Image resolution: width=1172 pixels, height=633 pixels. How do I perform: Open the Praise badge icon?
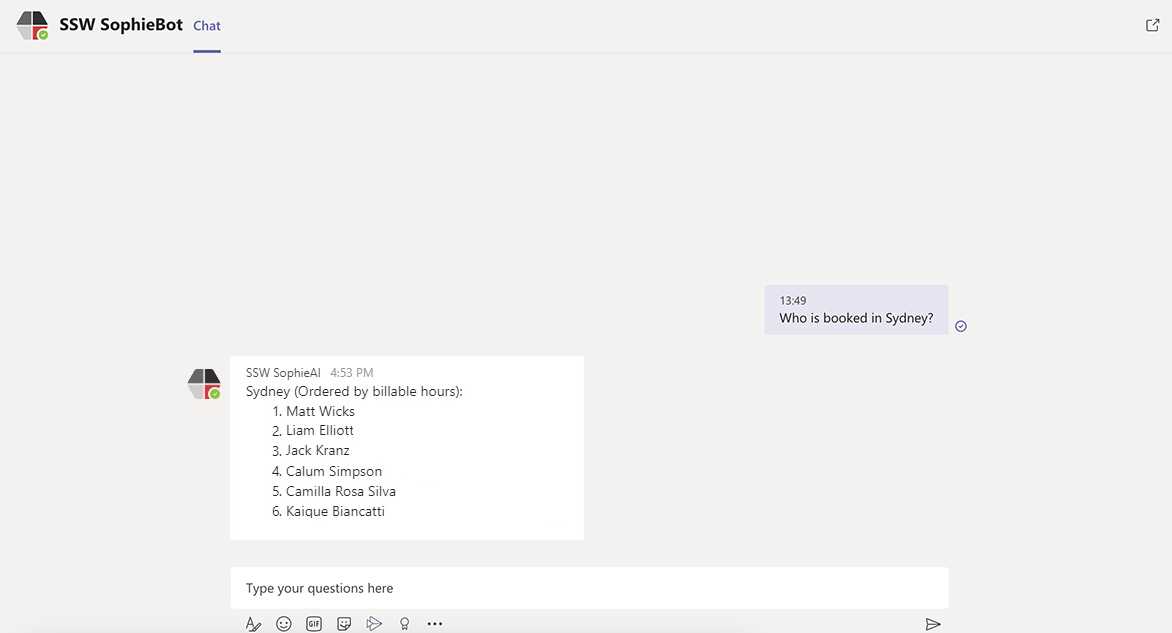tap(404, 624)
